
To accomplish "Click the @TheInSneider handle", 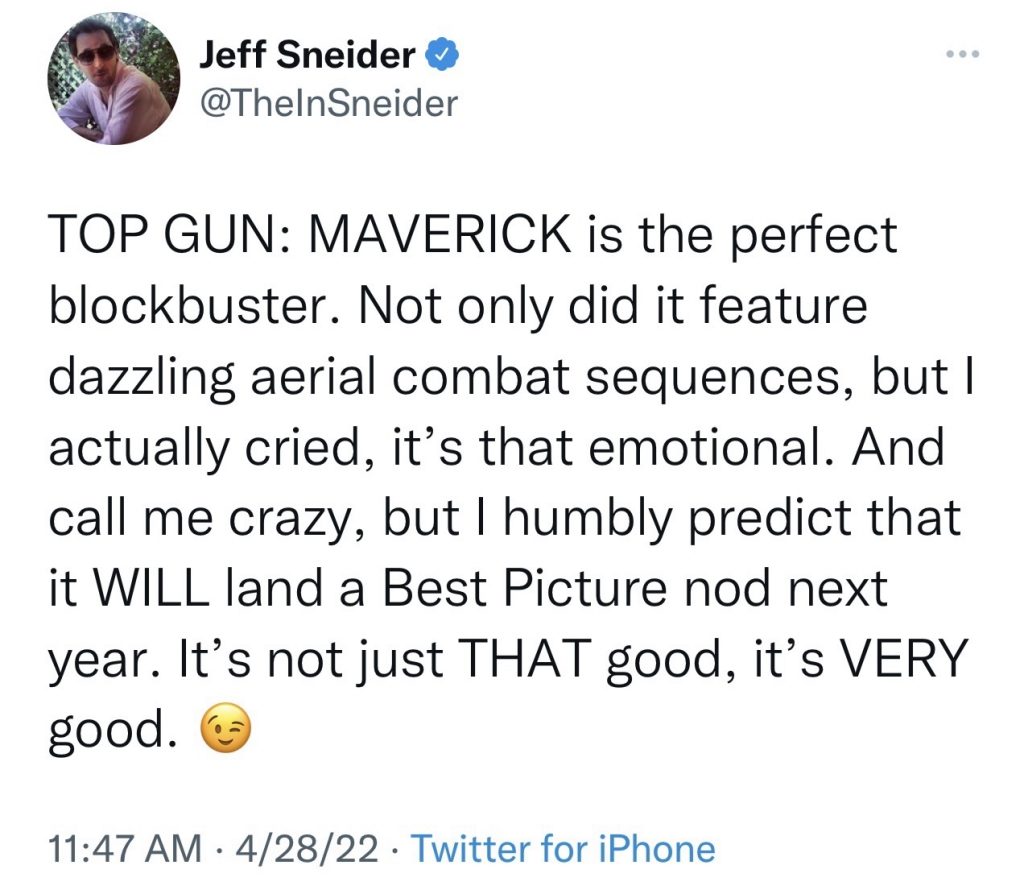I will pyautogui.click(x=328, y=103).
